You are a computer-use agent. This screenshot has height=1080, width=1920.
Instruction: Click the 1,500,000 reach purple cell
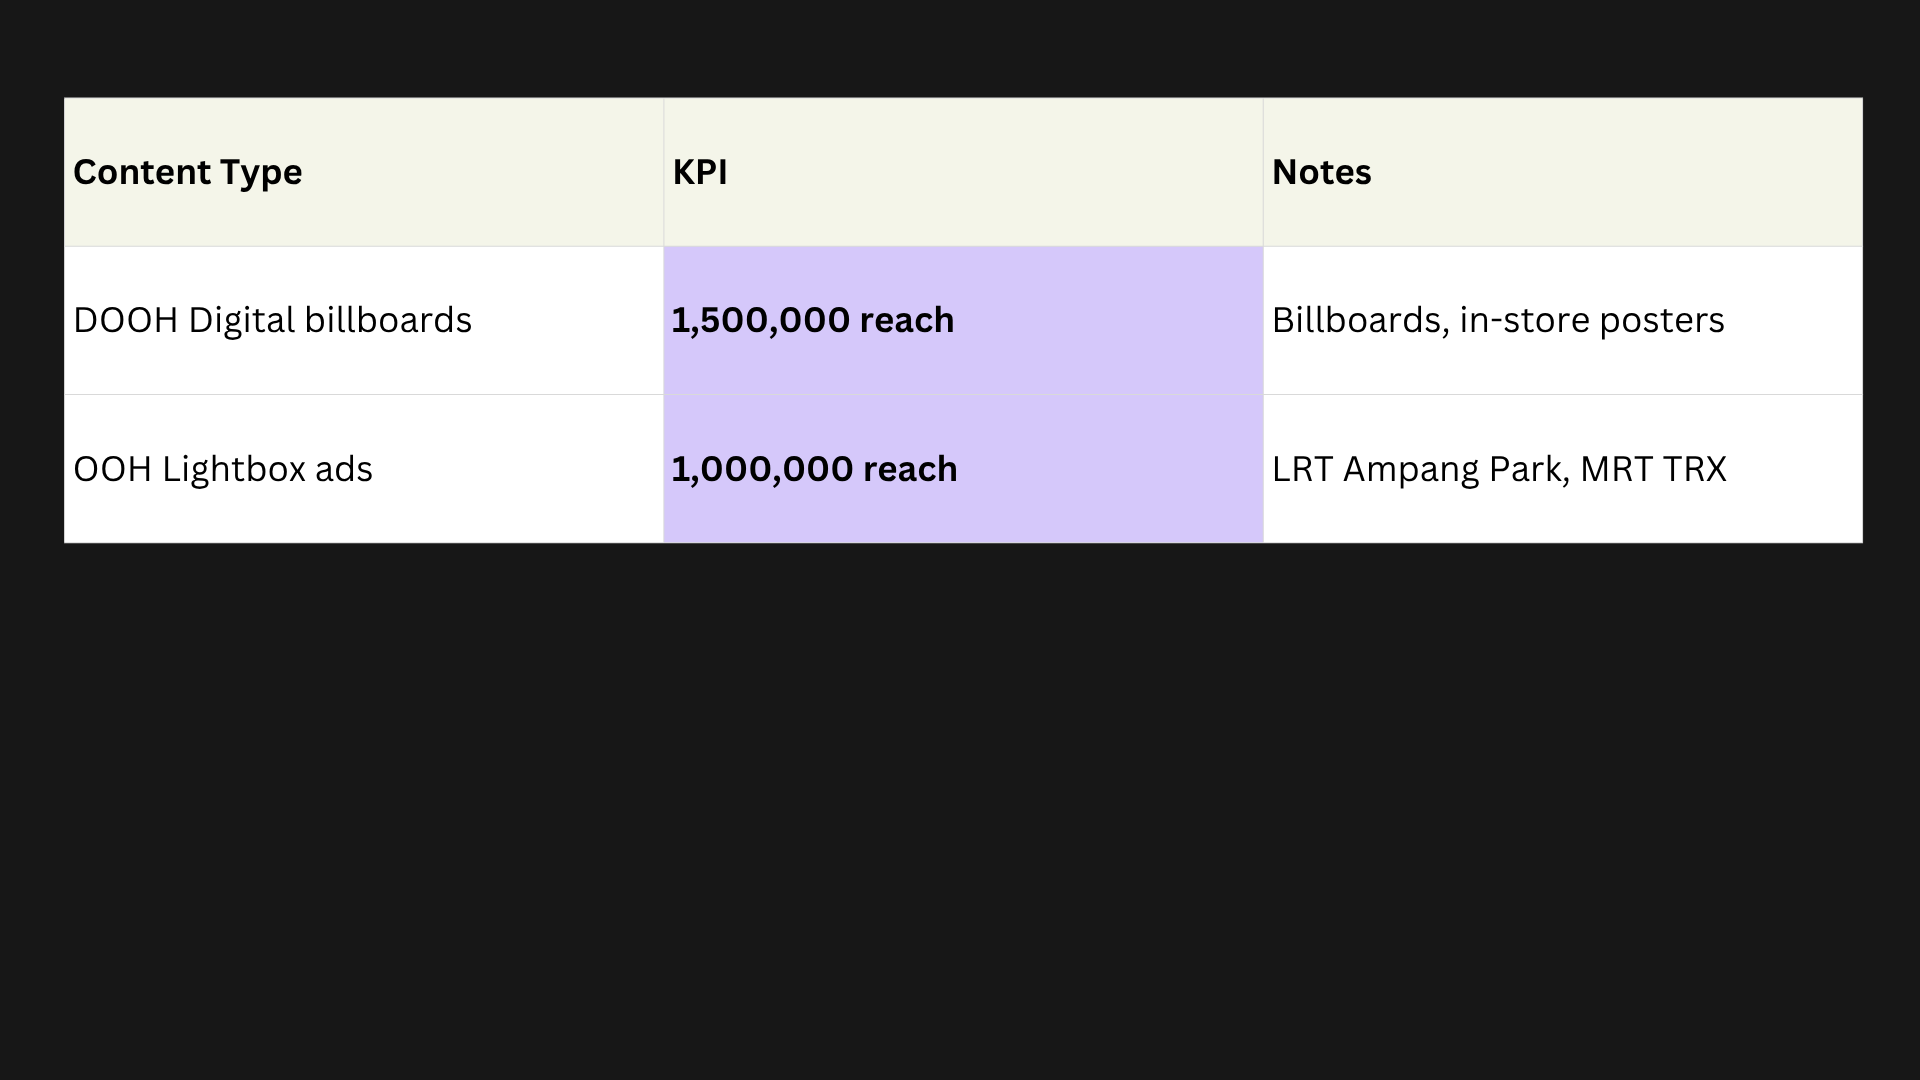[963, 320]
